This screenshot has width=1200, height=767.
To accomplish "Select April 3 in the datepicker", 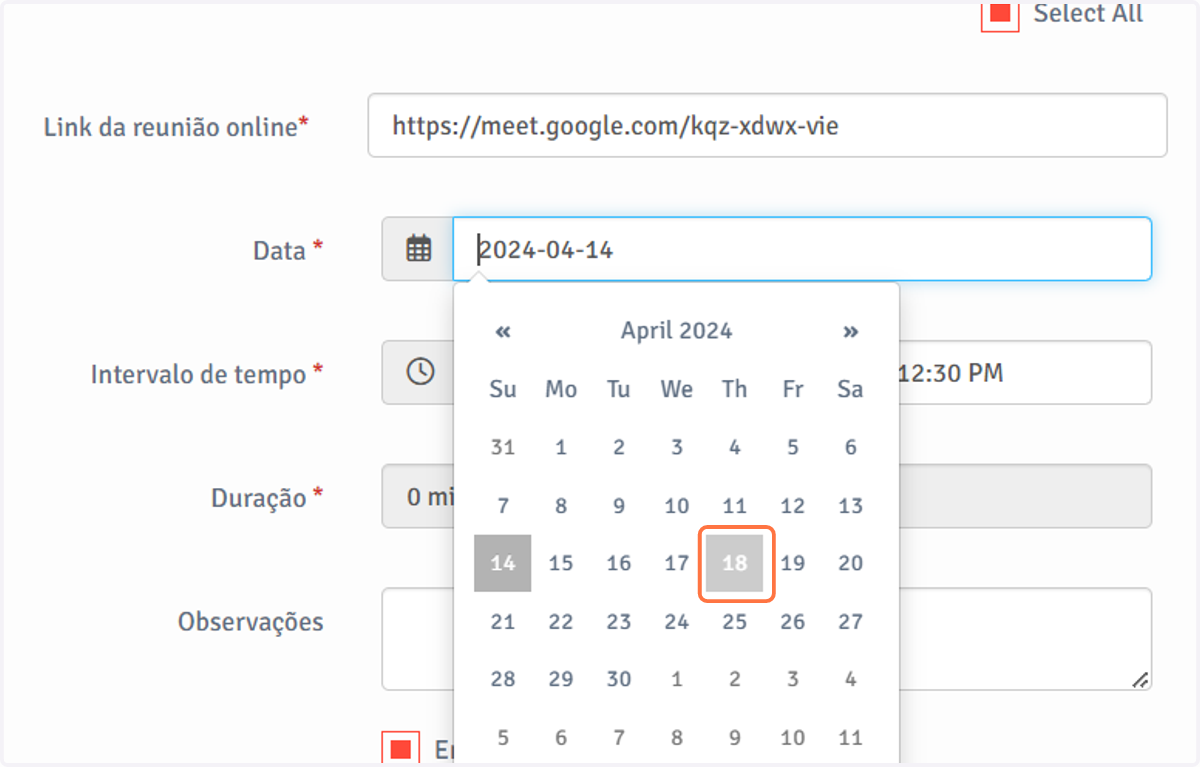I will (x=677, y=447).
